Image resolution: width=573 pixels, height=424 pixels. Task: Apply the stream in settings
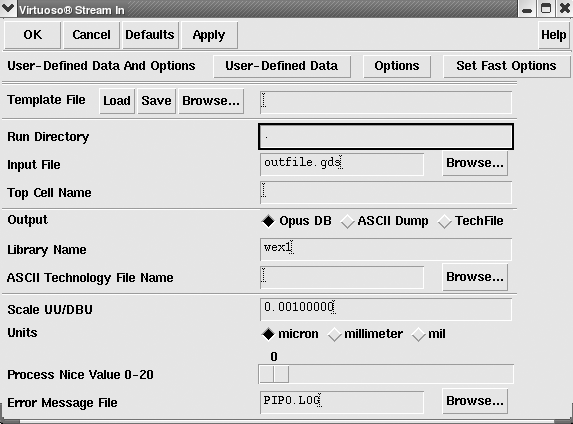click(x=209, y=35)
